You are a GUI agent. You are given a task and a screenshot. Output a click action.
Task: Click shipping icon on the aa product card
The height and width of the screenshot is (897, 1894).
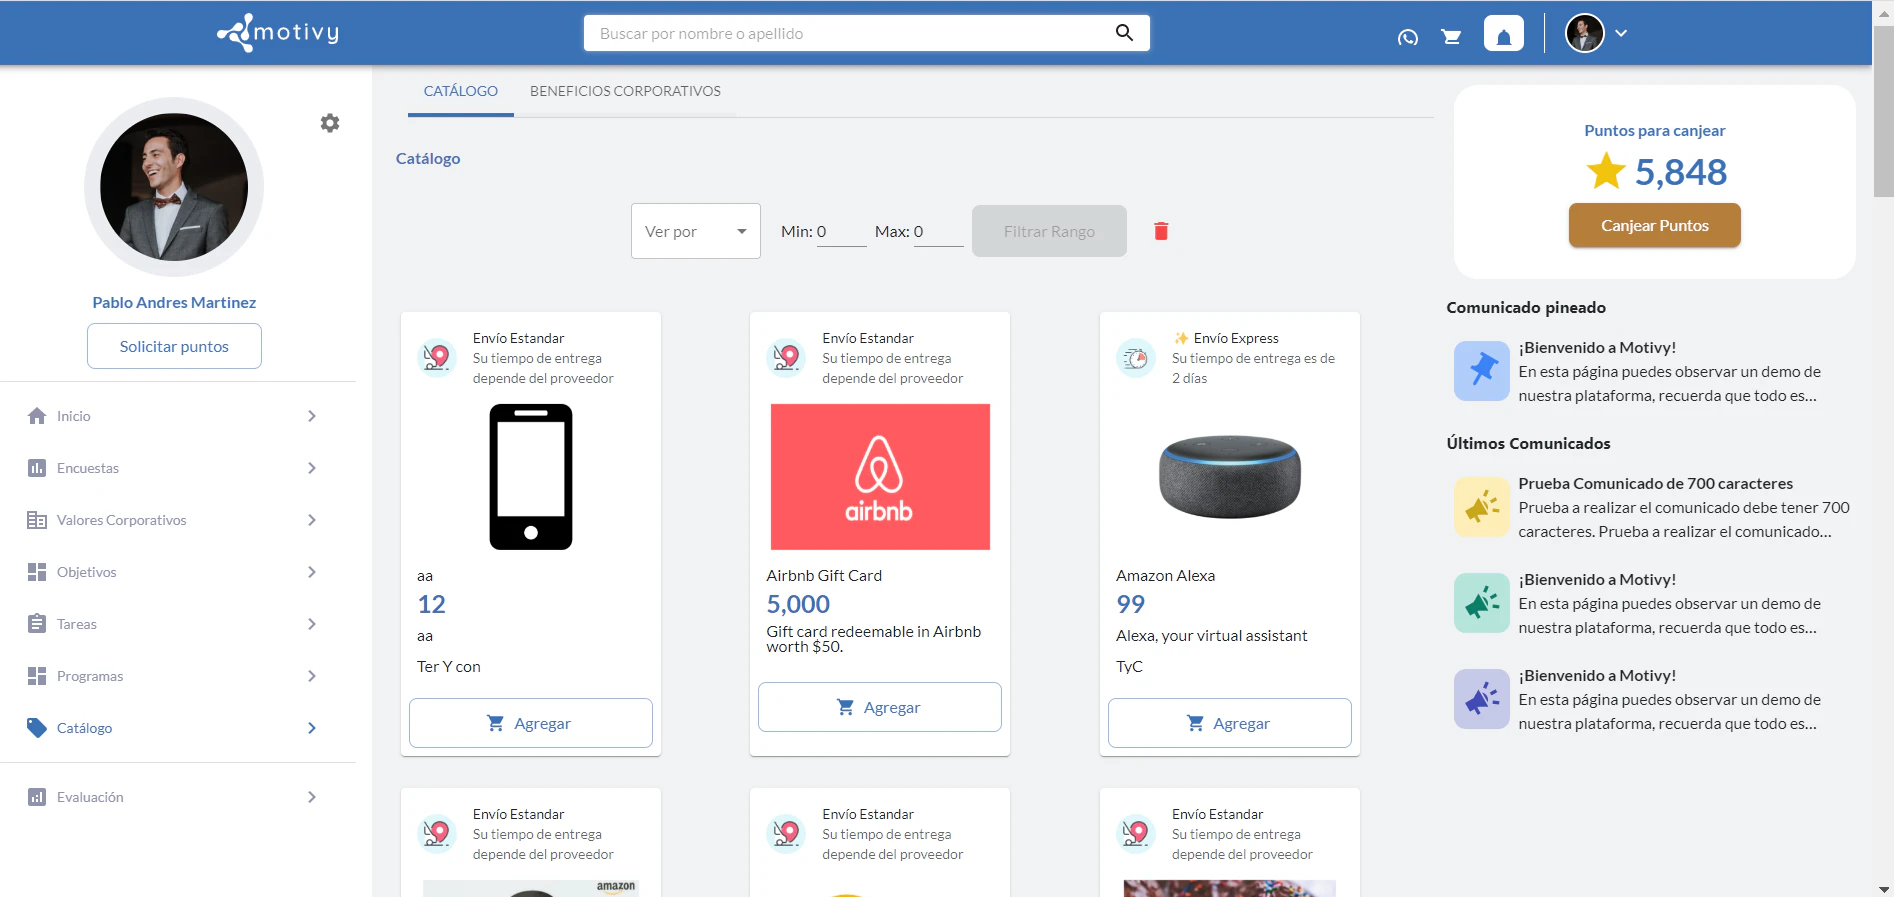437,357
